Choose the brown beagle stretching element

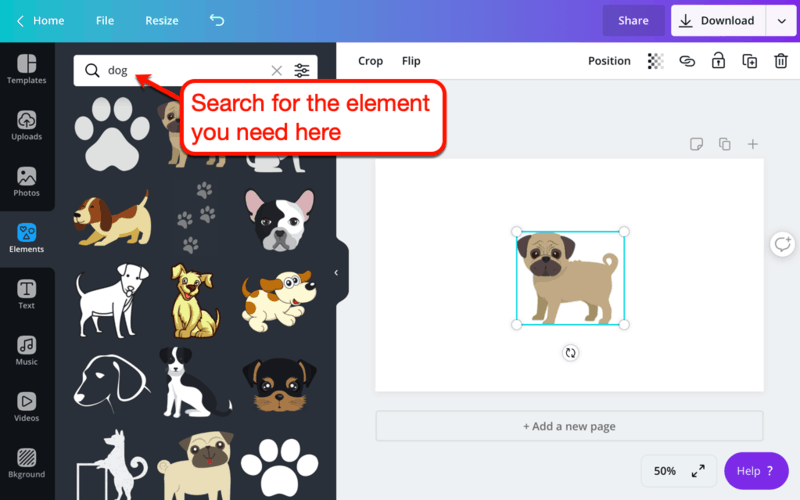point(113,218)
